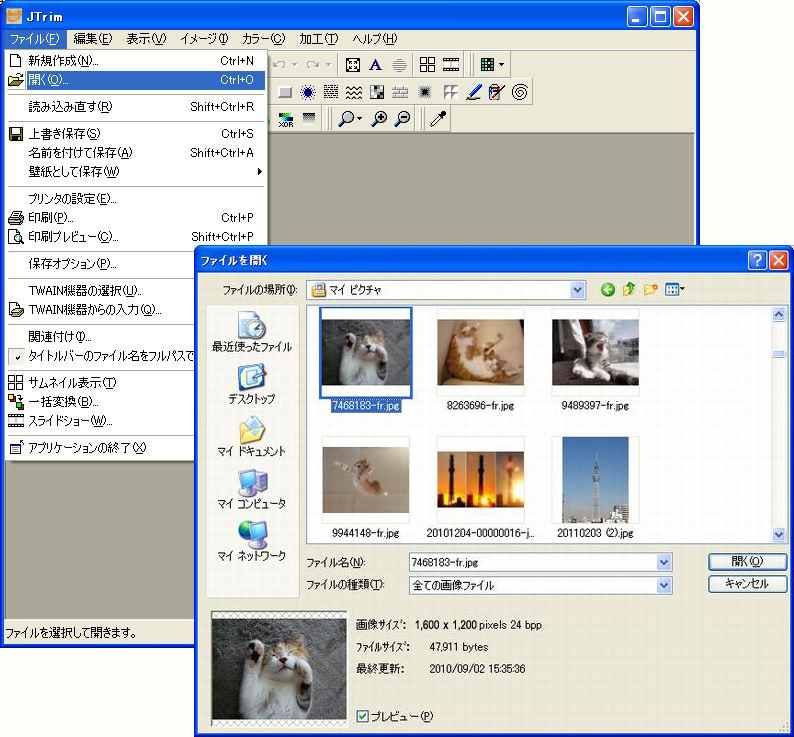Click the colored grid palette icon
The height and width of the screenshot is (737, 794).
[x=487, y=64]
